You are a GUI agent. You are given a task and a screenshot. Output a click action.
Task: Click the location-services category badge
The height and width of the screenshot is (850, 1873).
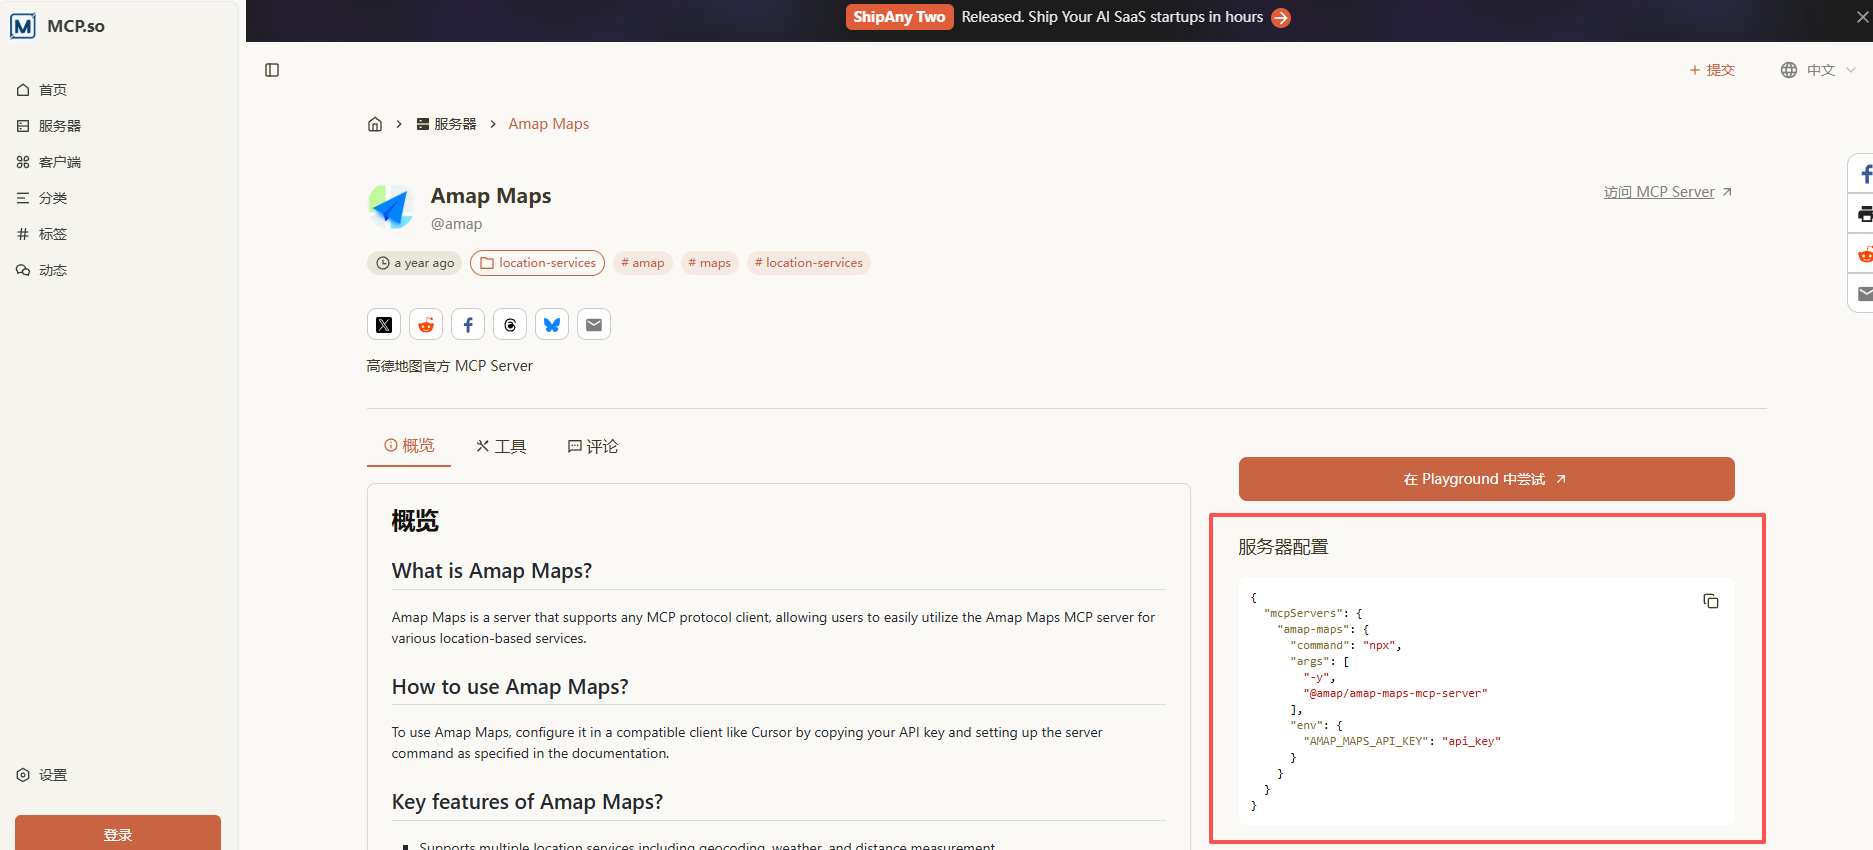538,263
